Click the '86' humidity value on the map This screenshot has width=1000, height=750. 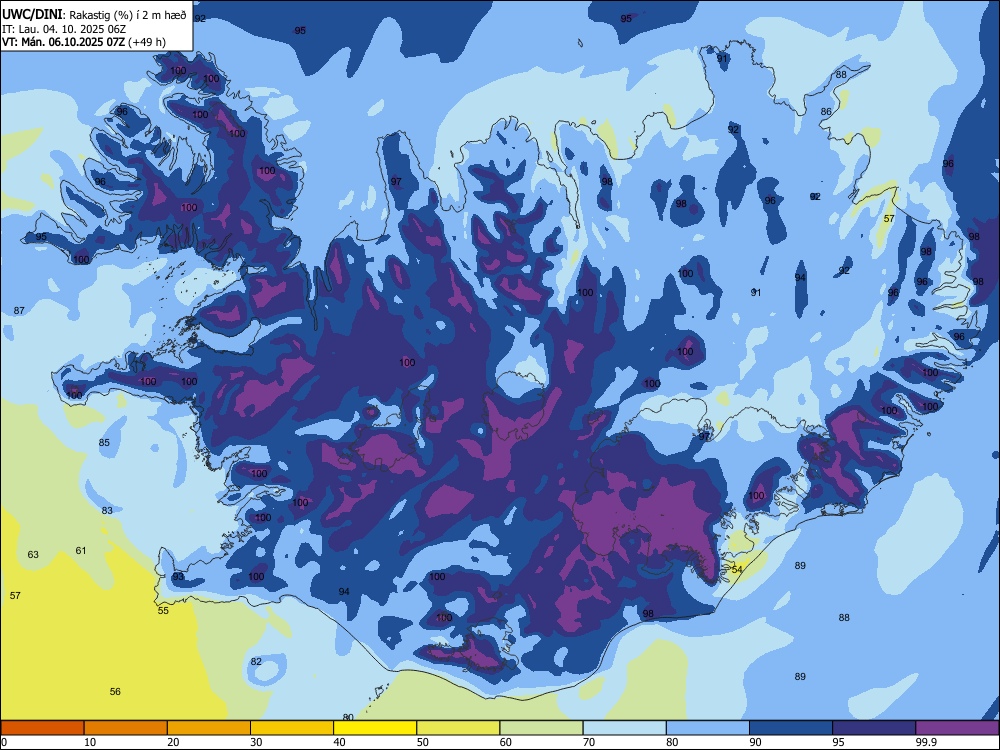[x=826, y=112]
